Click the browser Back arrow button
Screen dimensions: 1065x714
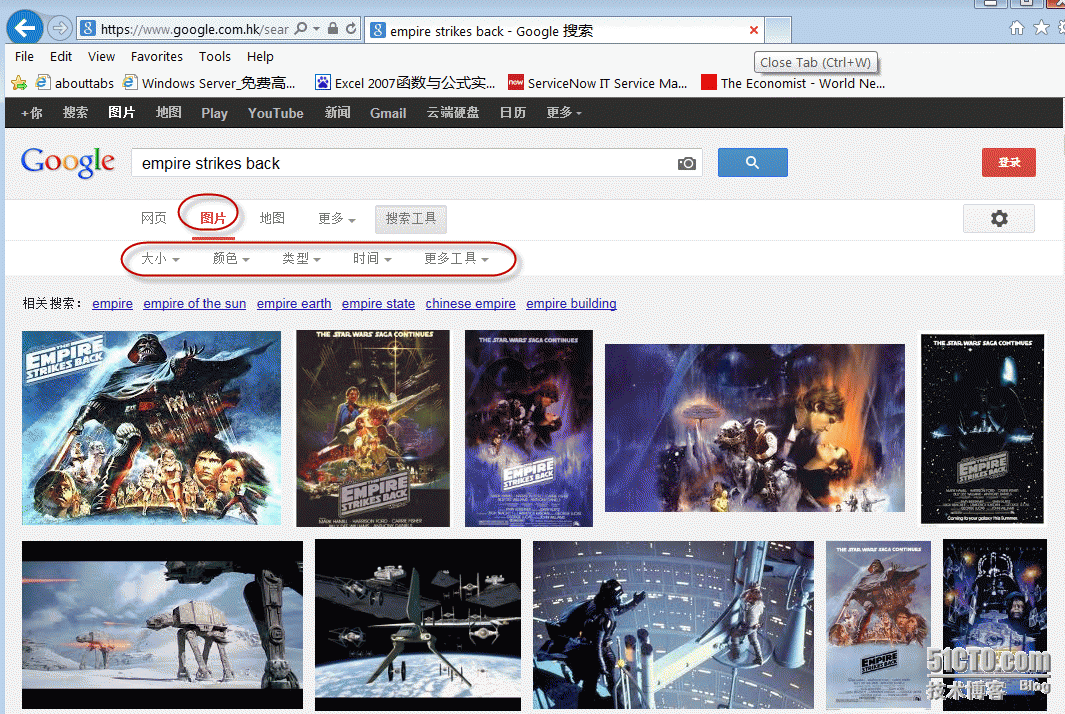click(x=24, y=29)
